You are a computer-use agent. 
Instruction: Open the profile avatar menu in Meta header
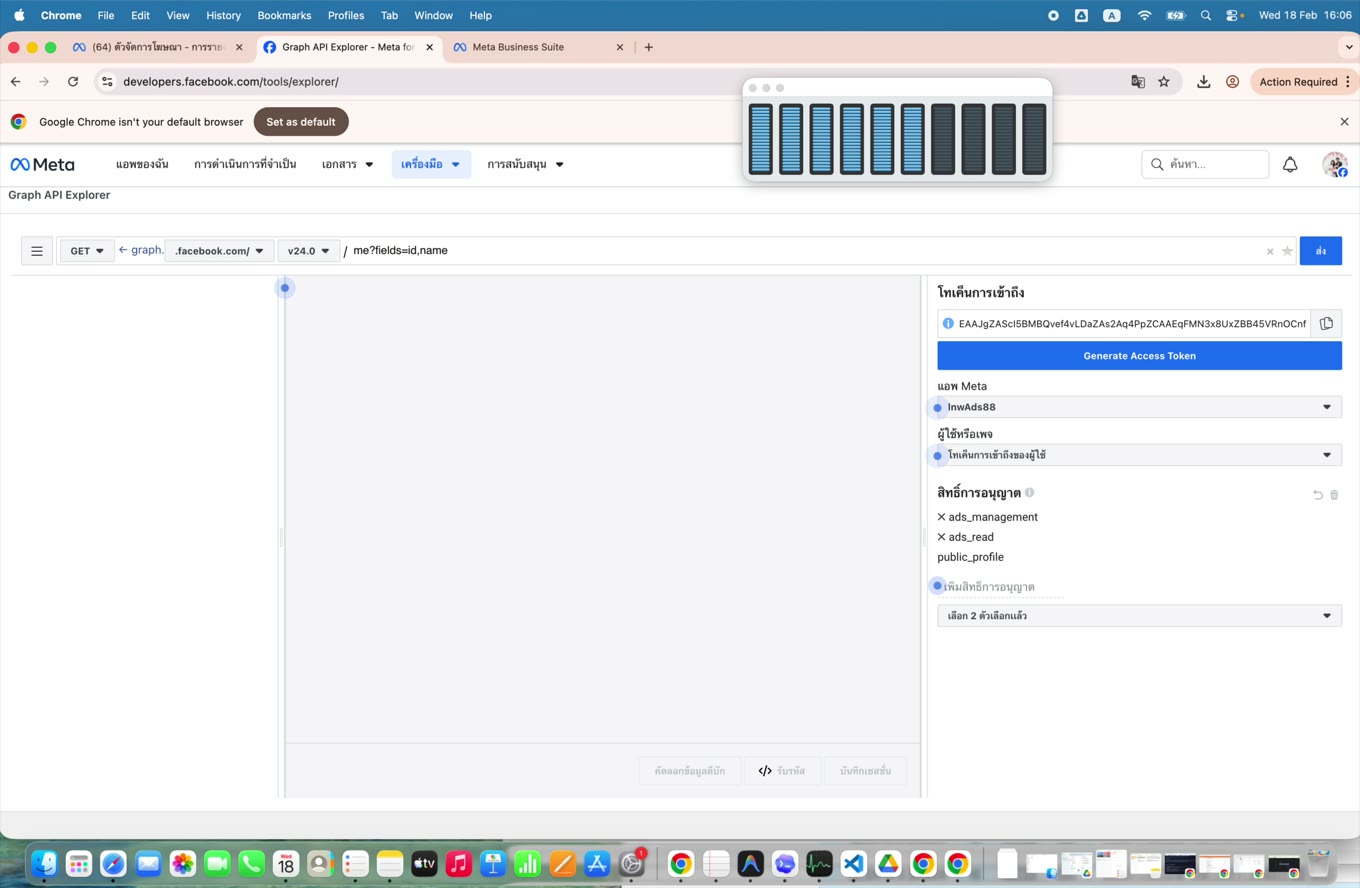click(1334, 164)
